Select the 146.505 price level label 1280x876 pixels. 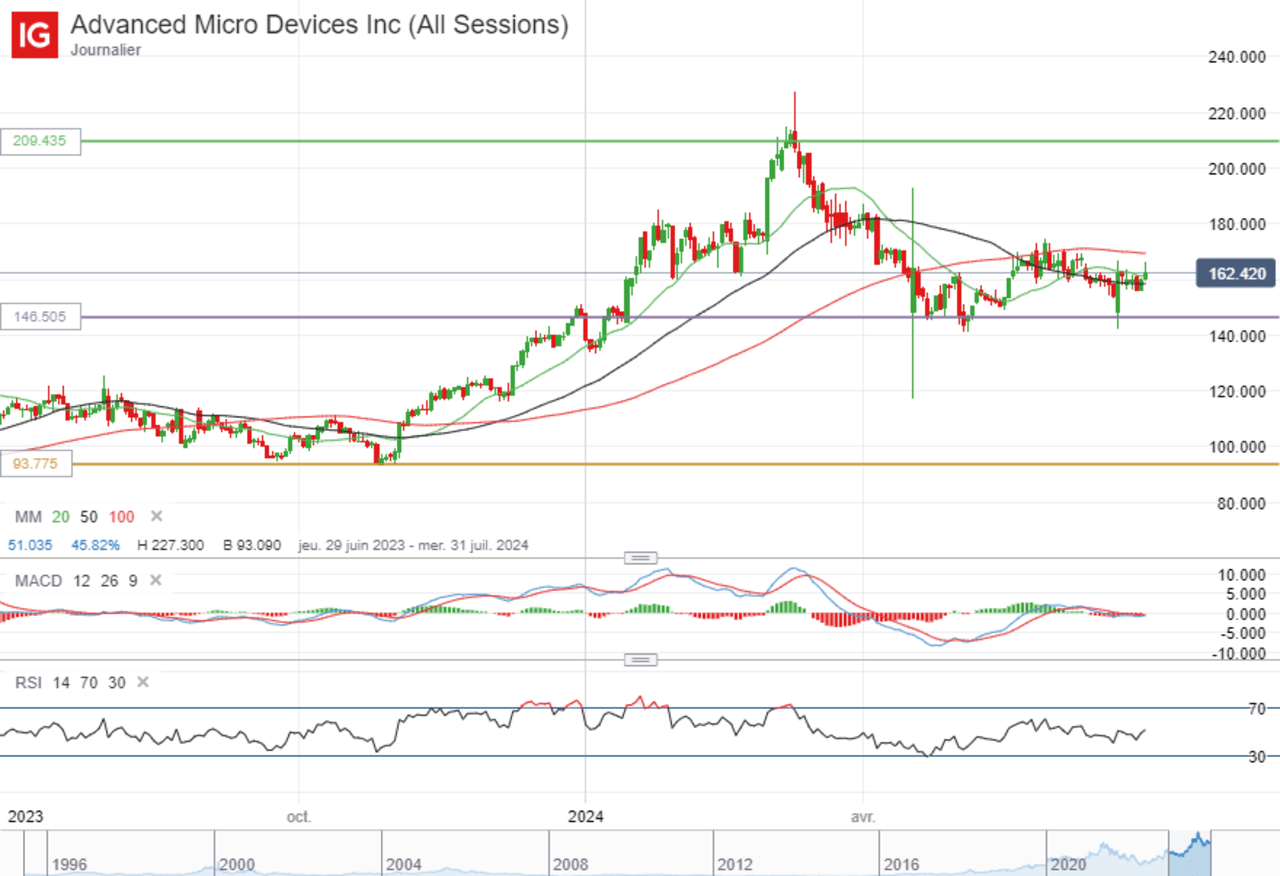pos(40,317)
